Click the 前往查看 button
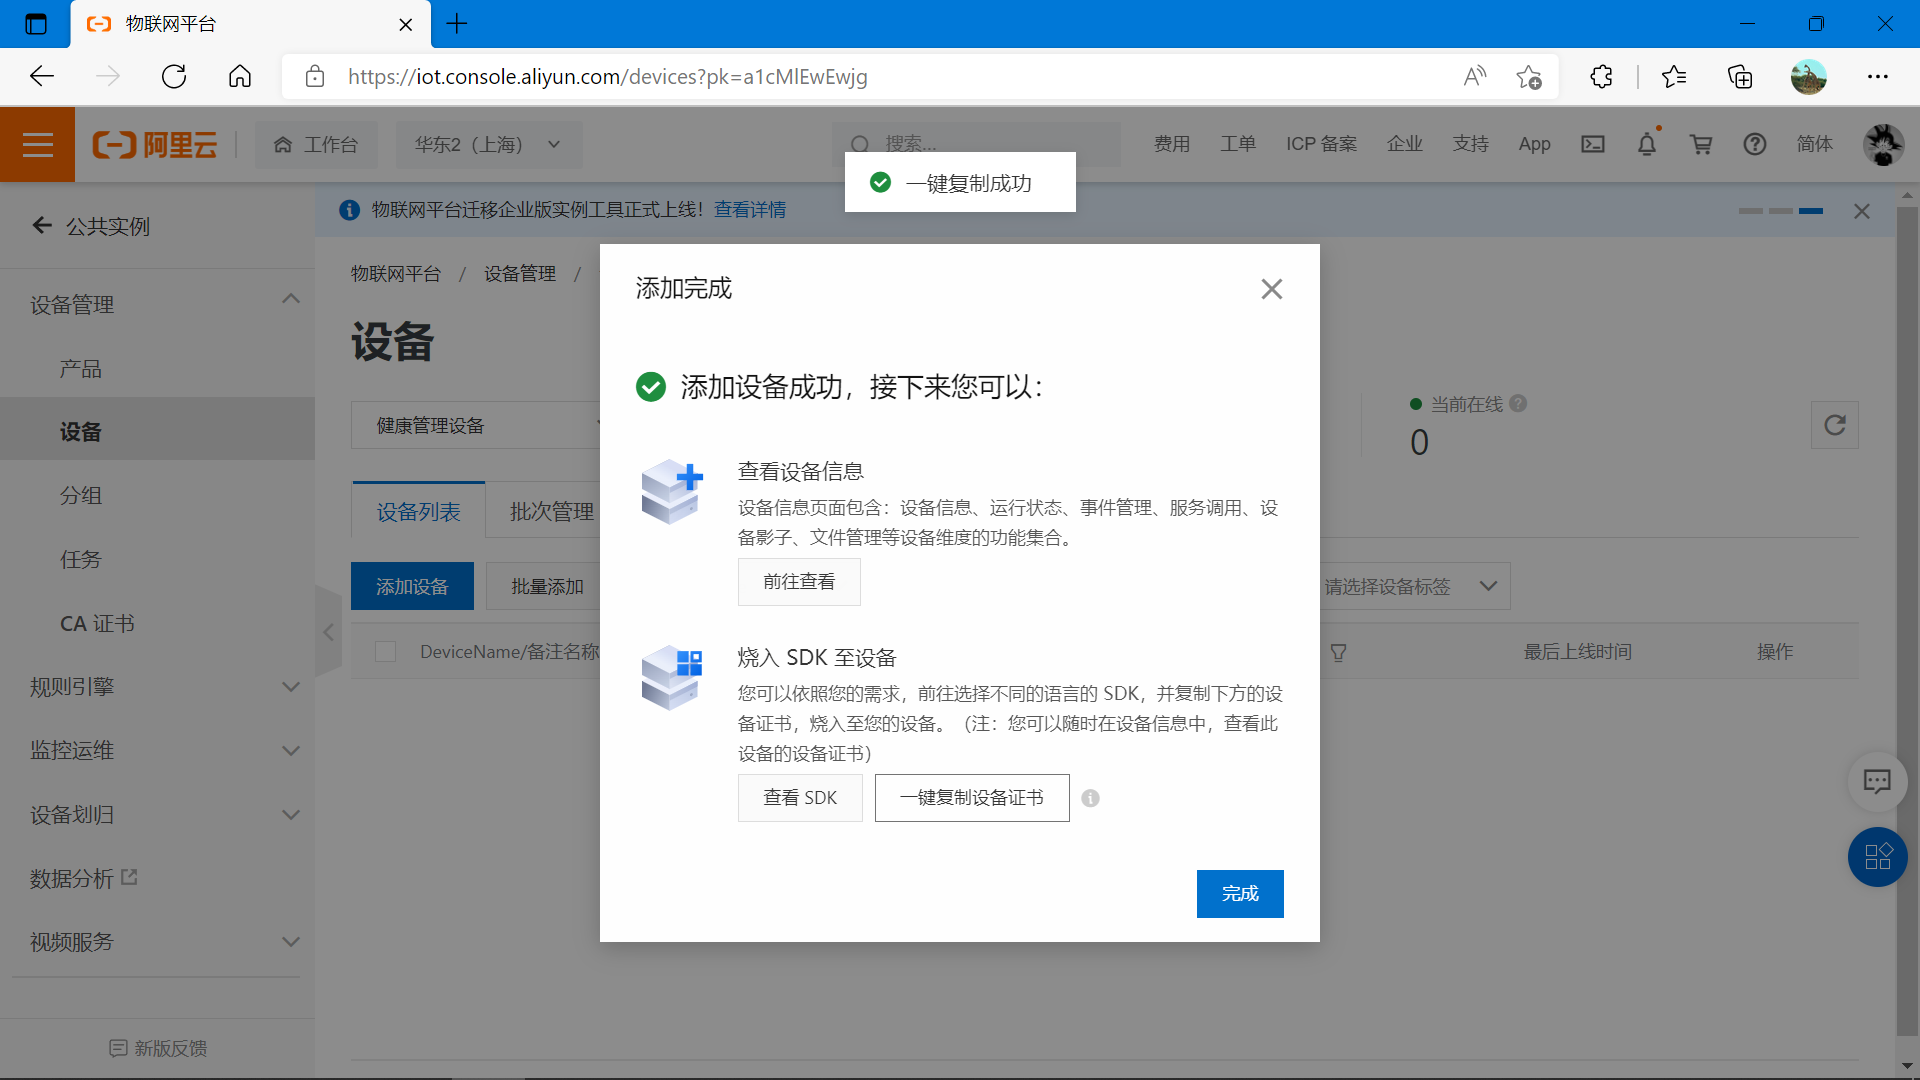Screen dimensions: 1920x1080 pyautogui.click(x=799, y=582)
